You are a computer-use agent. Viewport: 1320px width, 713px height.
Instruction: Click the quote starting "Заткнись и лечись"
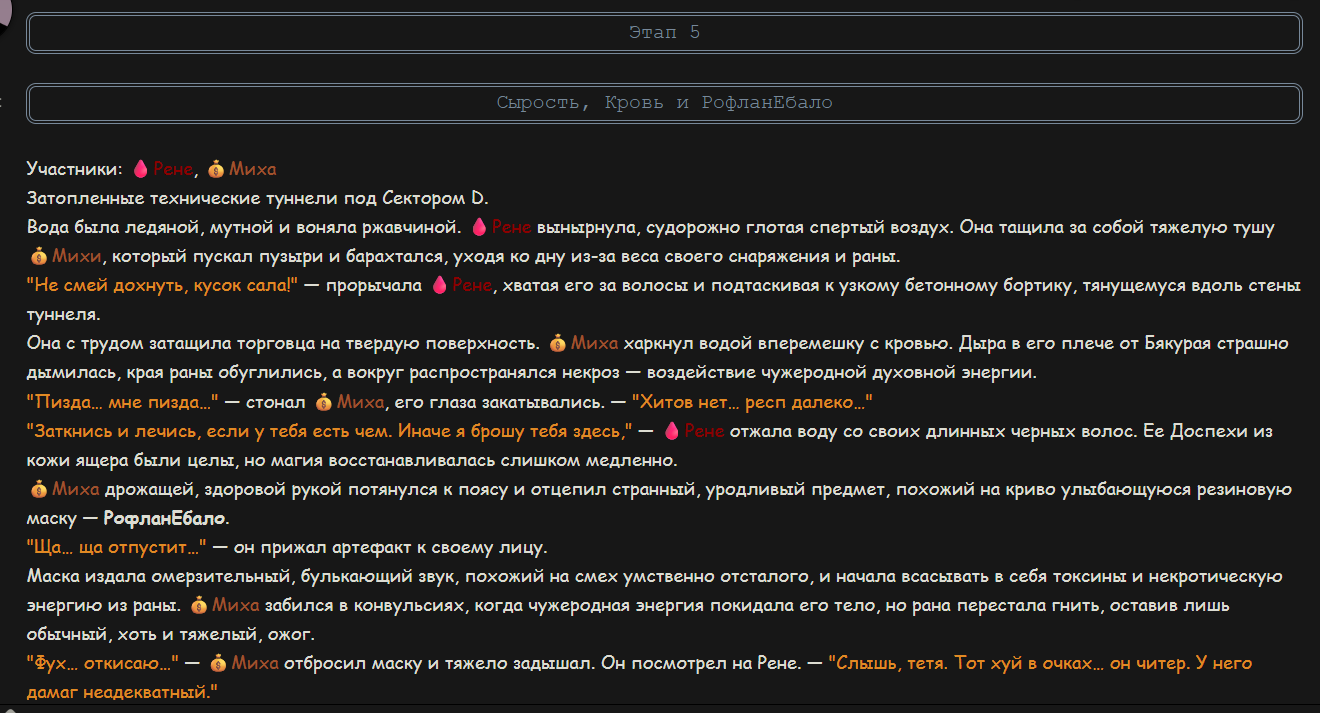coord(331,431)
